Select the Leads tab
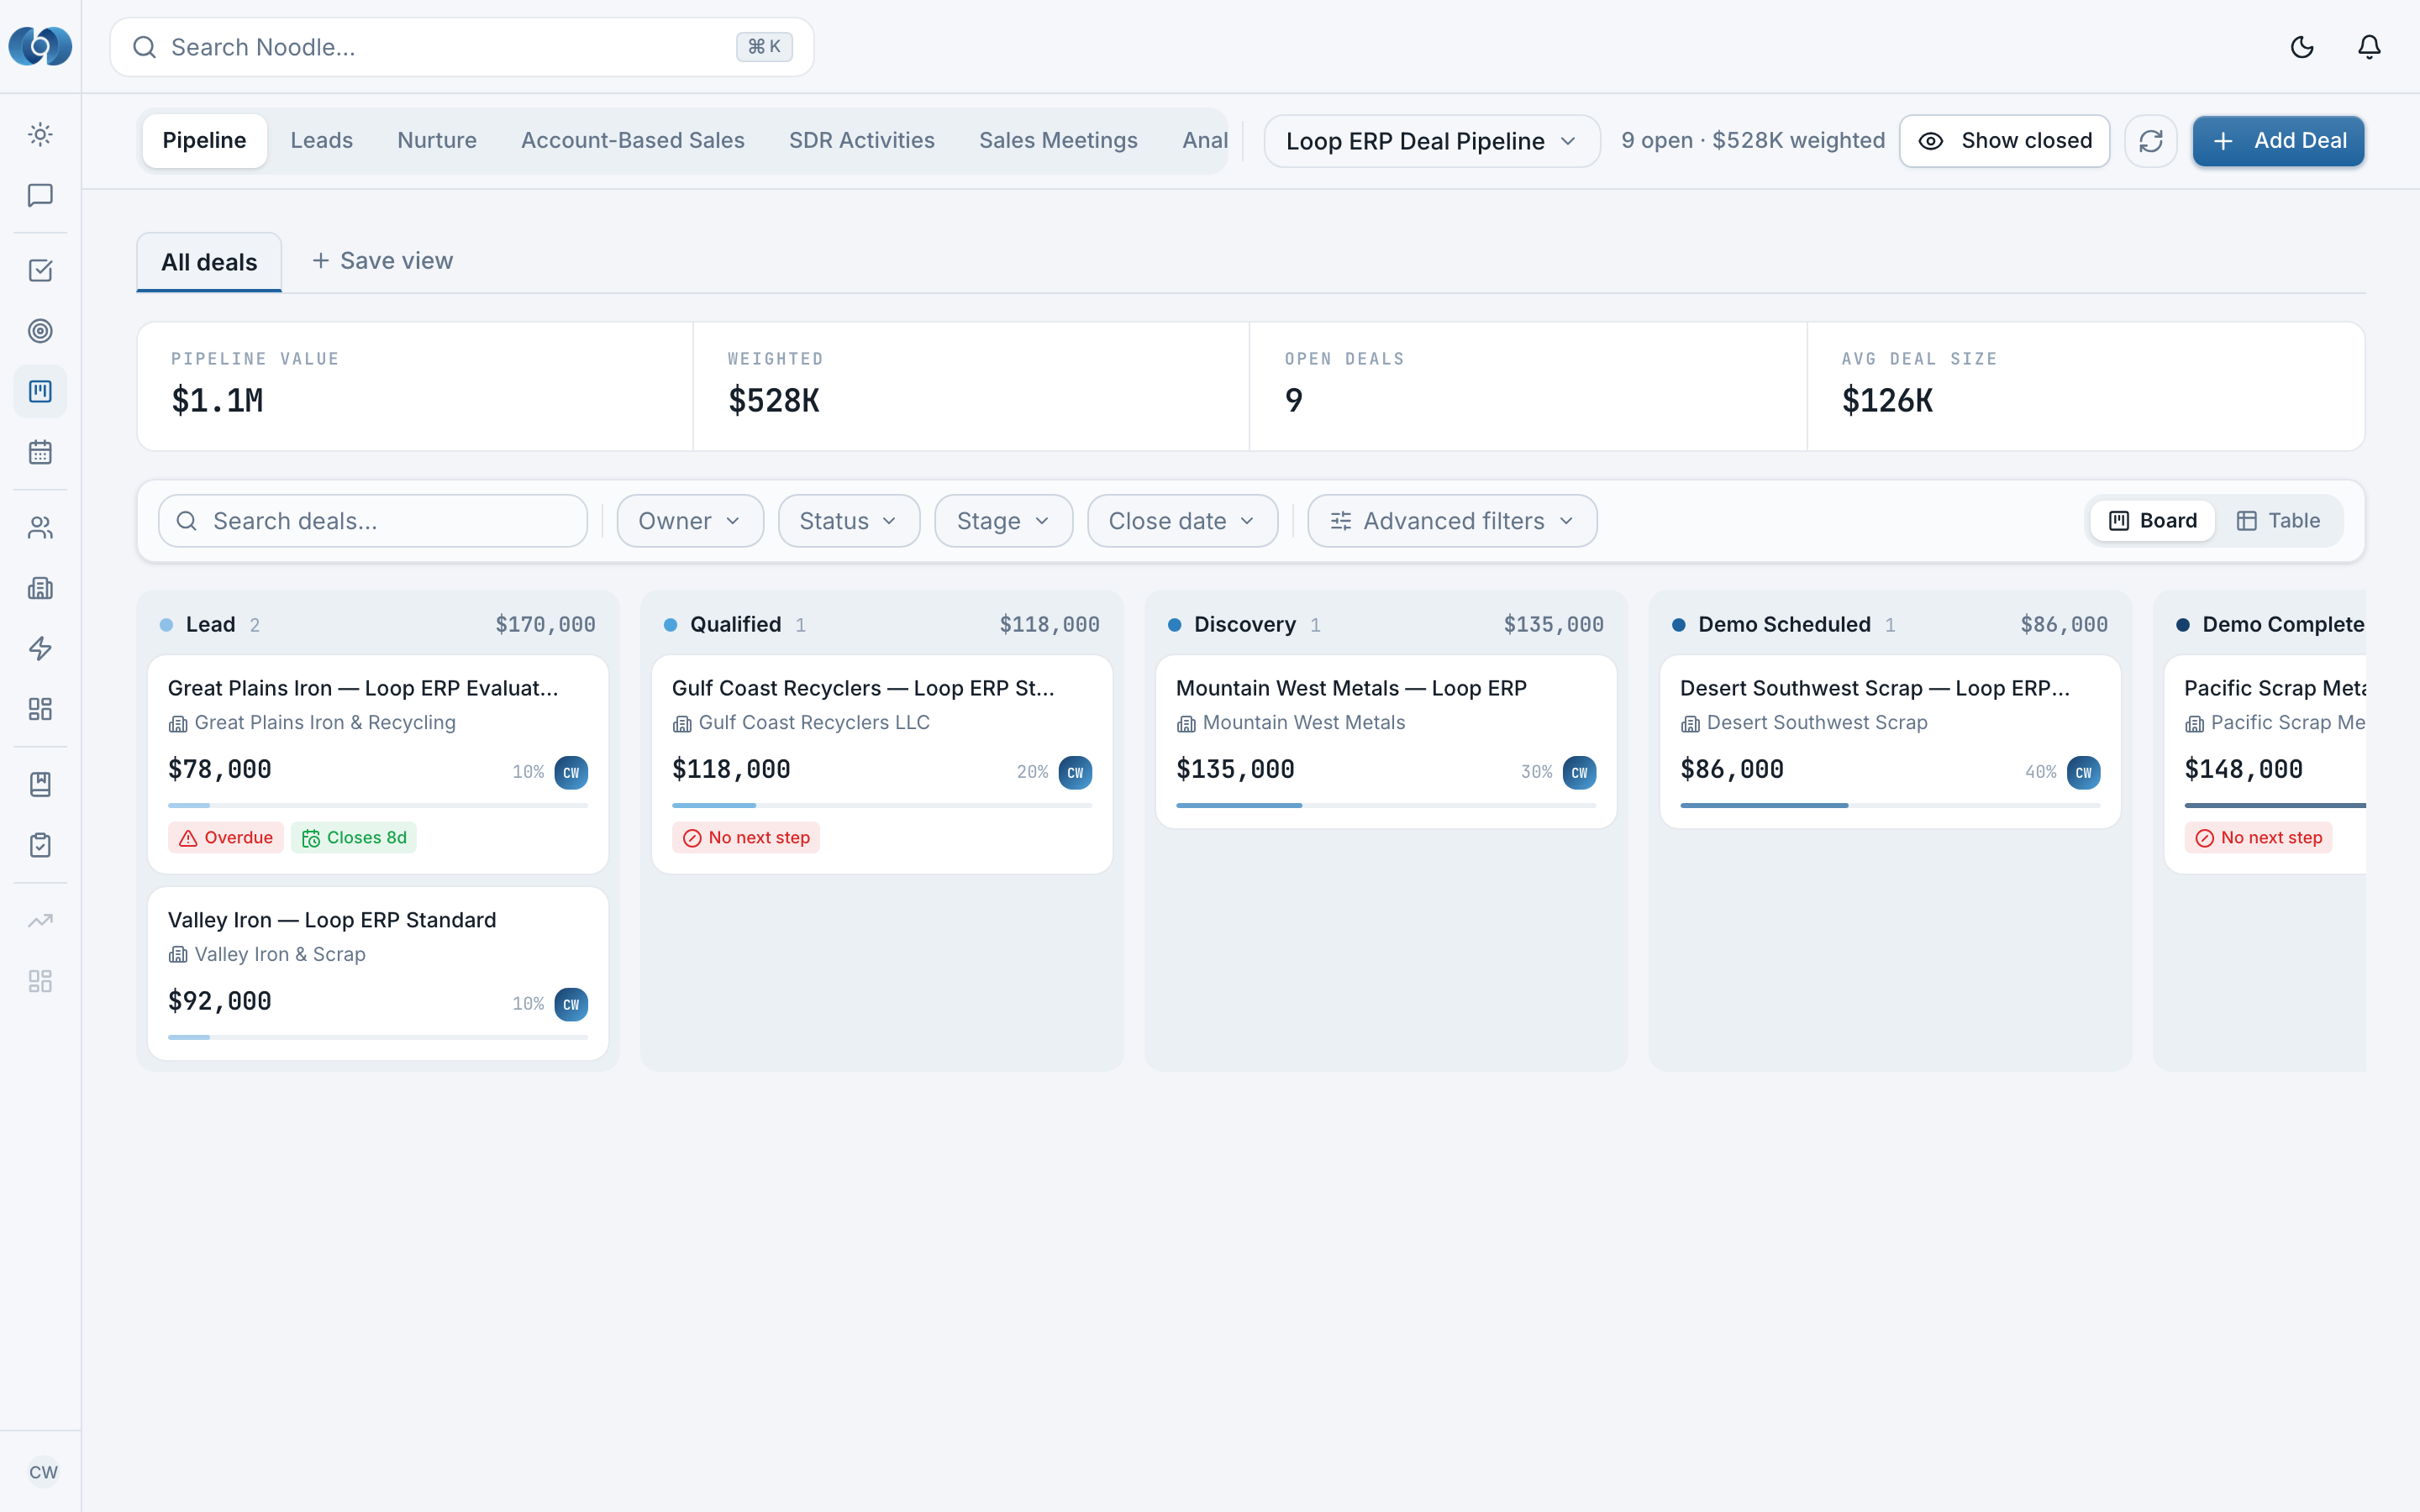 click(x=322, y=141)
